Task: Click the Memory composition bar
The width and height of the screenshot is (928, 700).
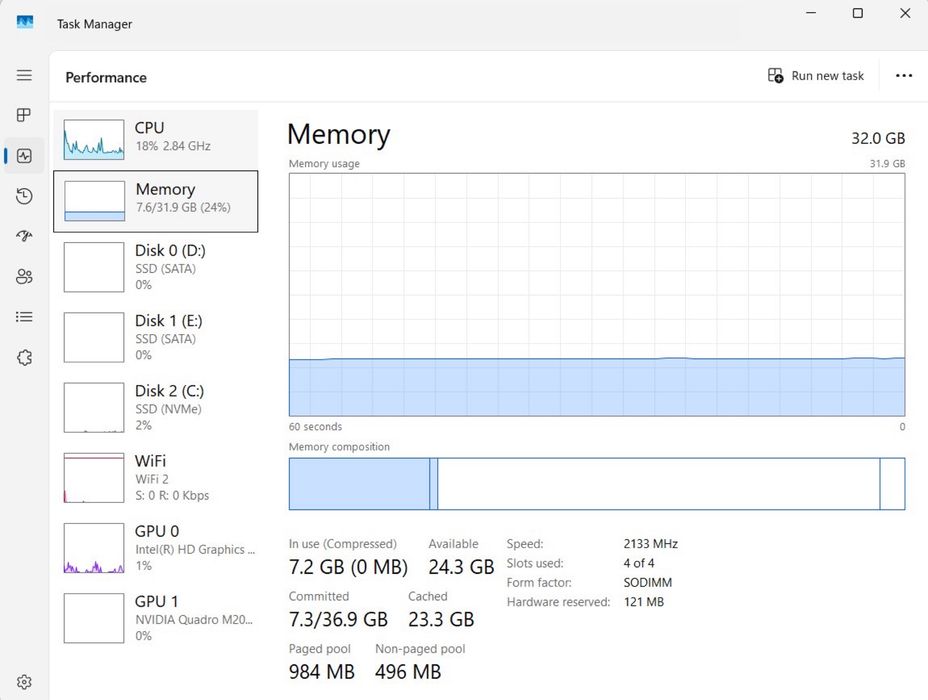Action: (596, 484)
